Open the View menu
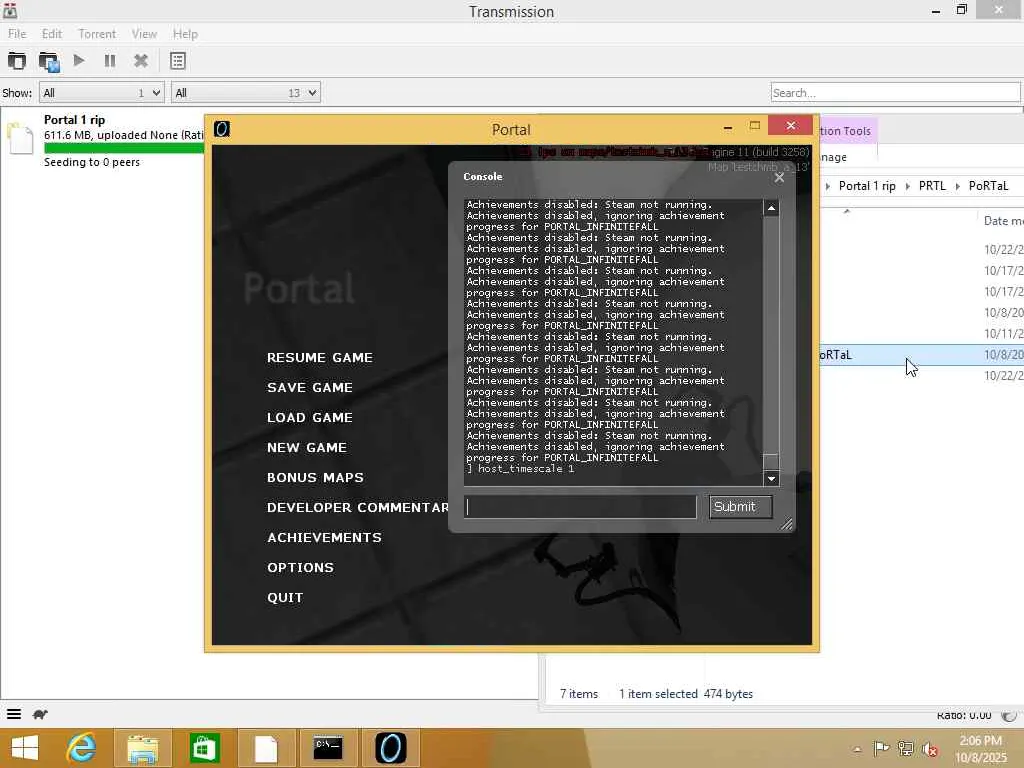 tap(144, 34)
